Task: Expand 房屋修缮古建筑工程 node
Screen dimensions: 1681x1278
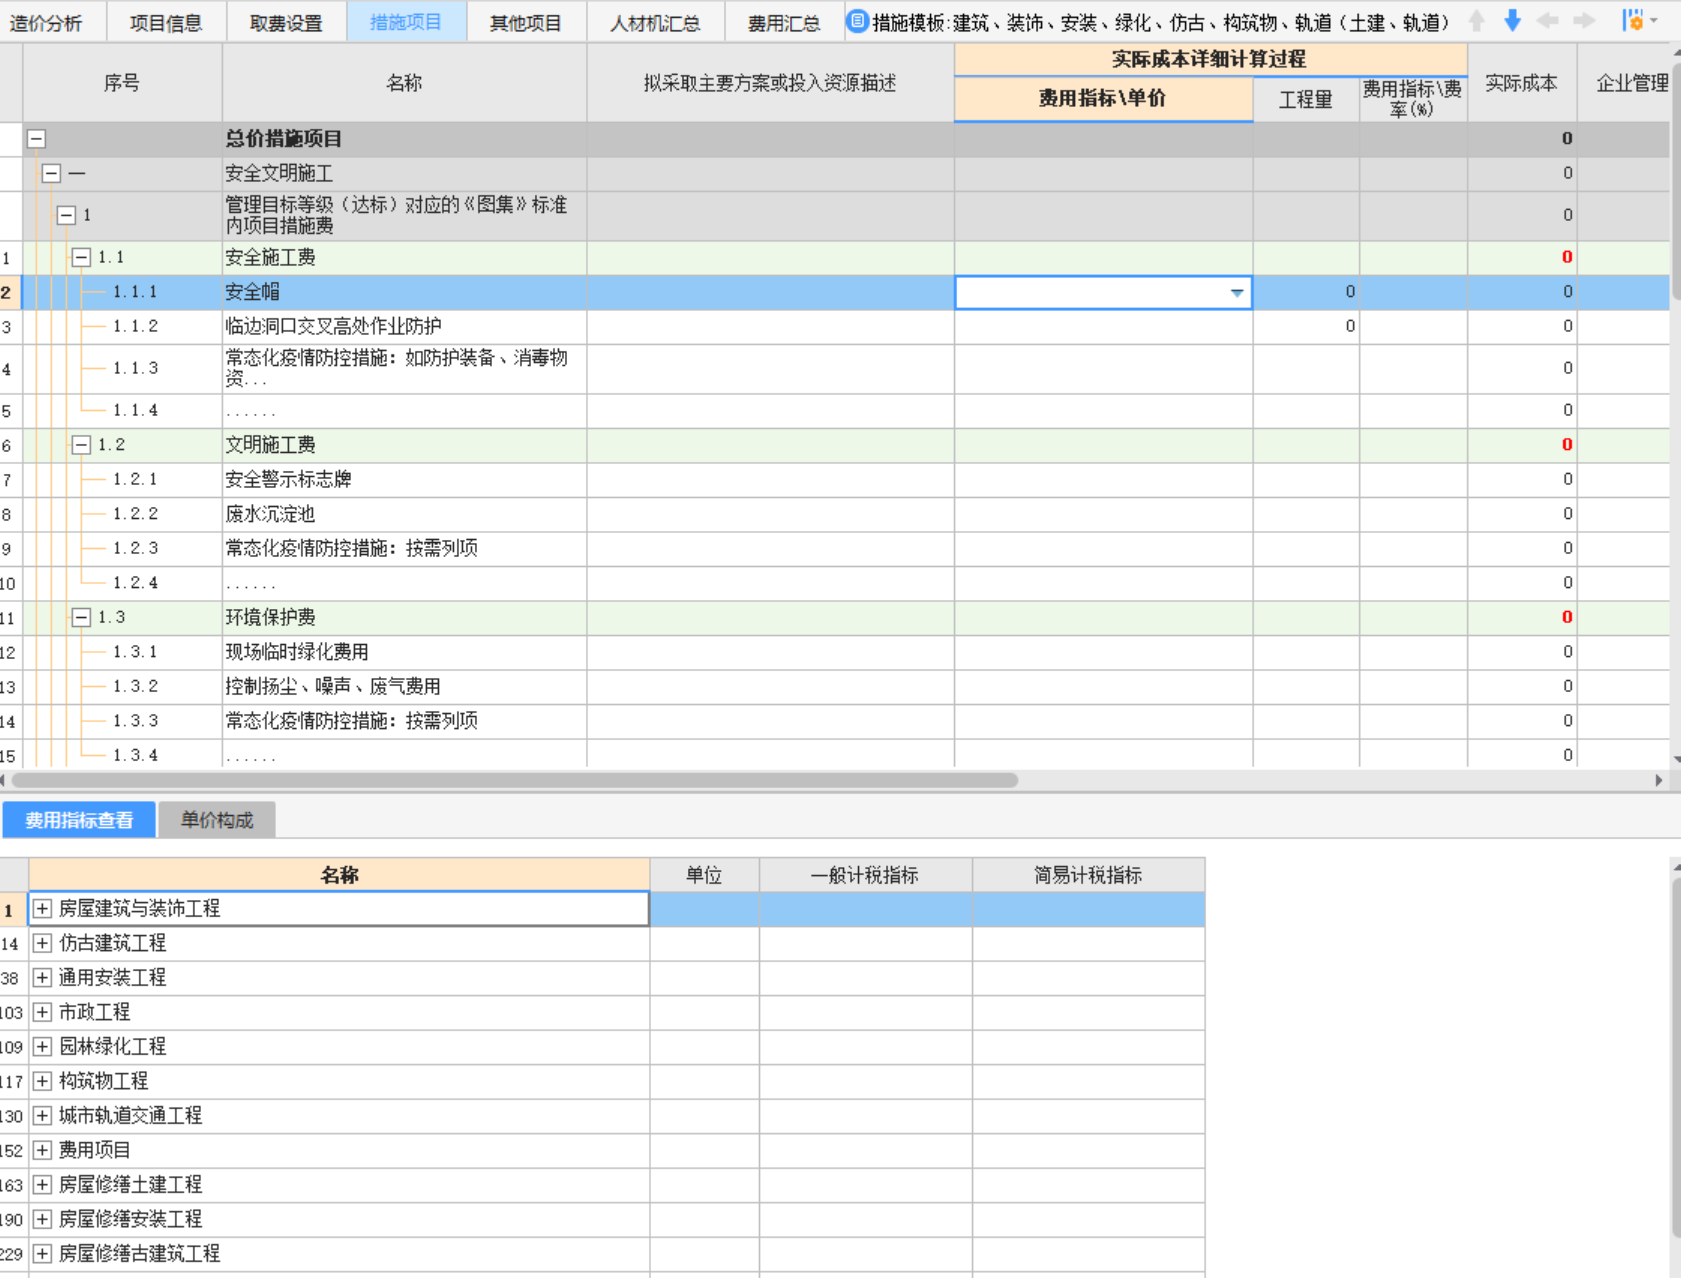Action: tap(42, 1253)
